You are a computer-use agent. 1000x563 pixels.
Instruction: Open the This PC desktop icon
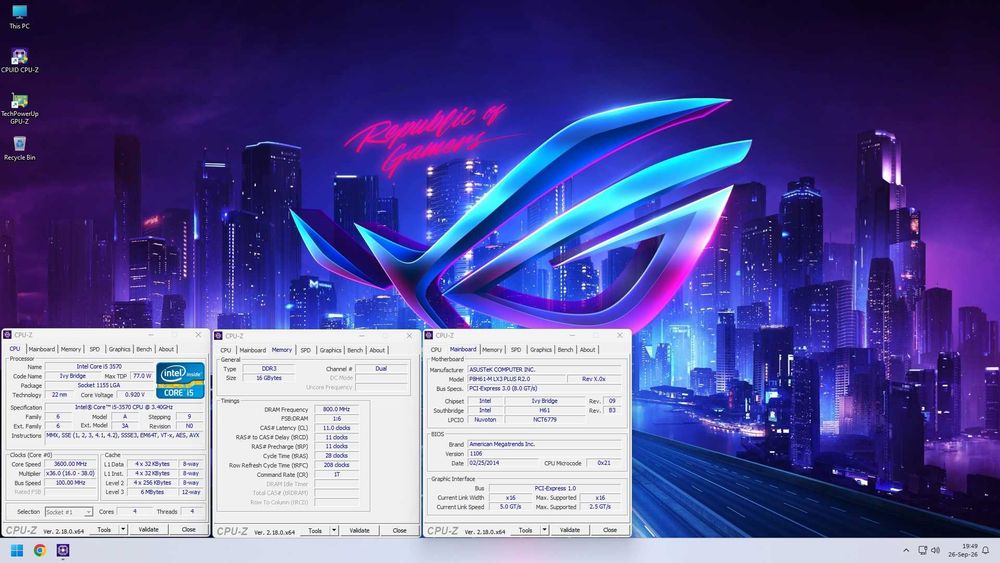click(19, 17)
